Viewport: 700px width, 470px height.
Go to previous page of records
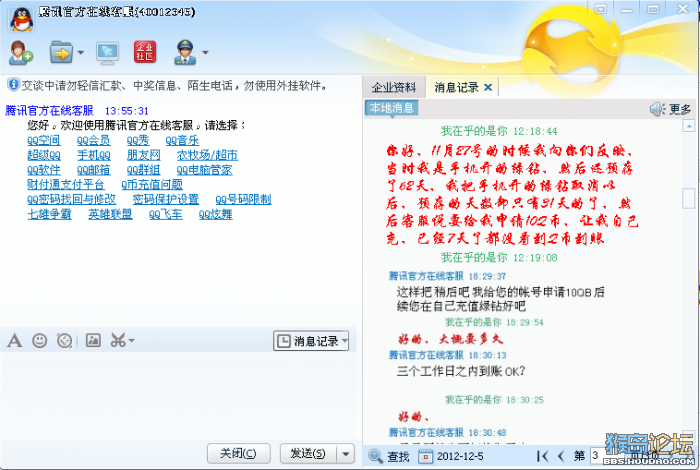point(561,456)
